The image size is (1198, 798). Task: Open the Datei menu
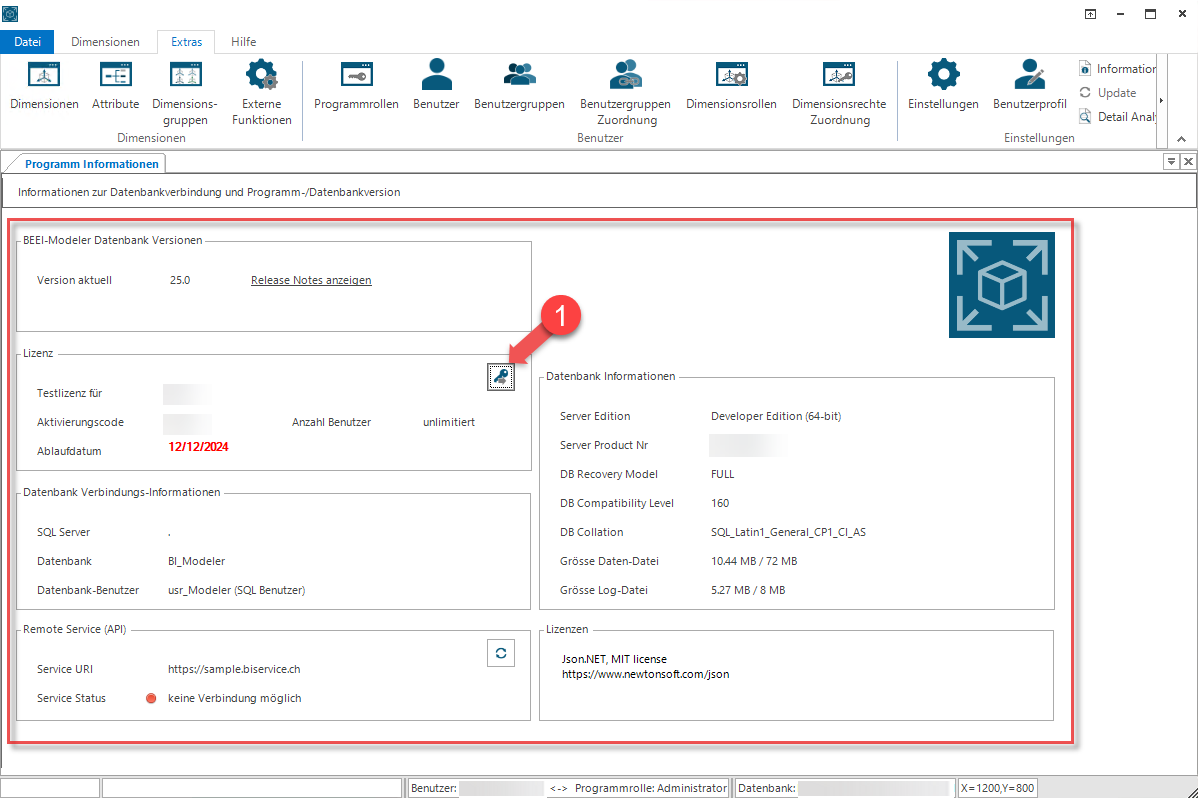[27, 42]
